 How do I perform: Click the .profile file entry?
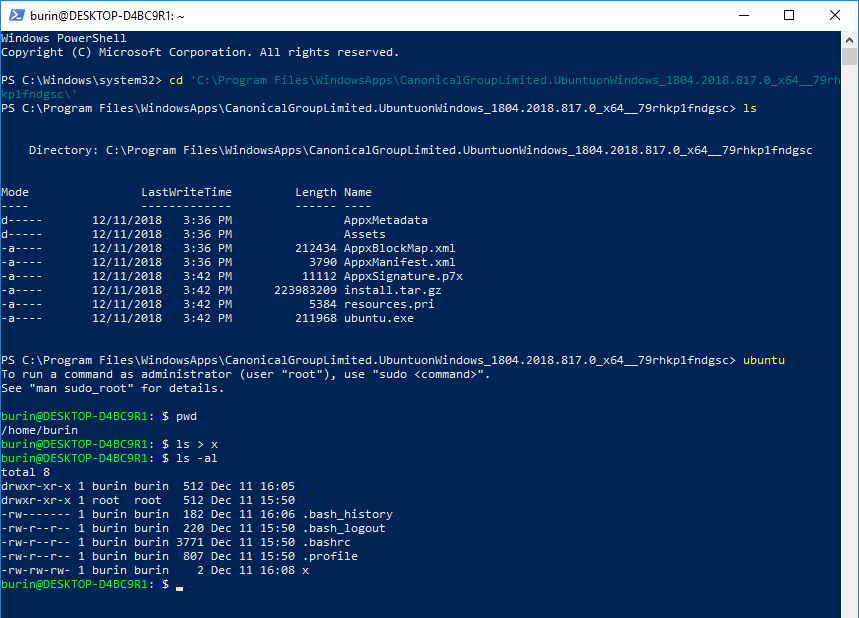coord(329,556)
